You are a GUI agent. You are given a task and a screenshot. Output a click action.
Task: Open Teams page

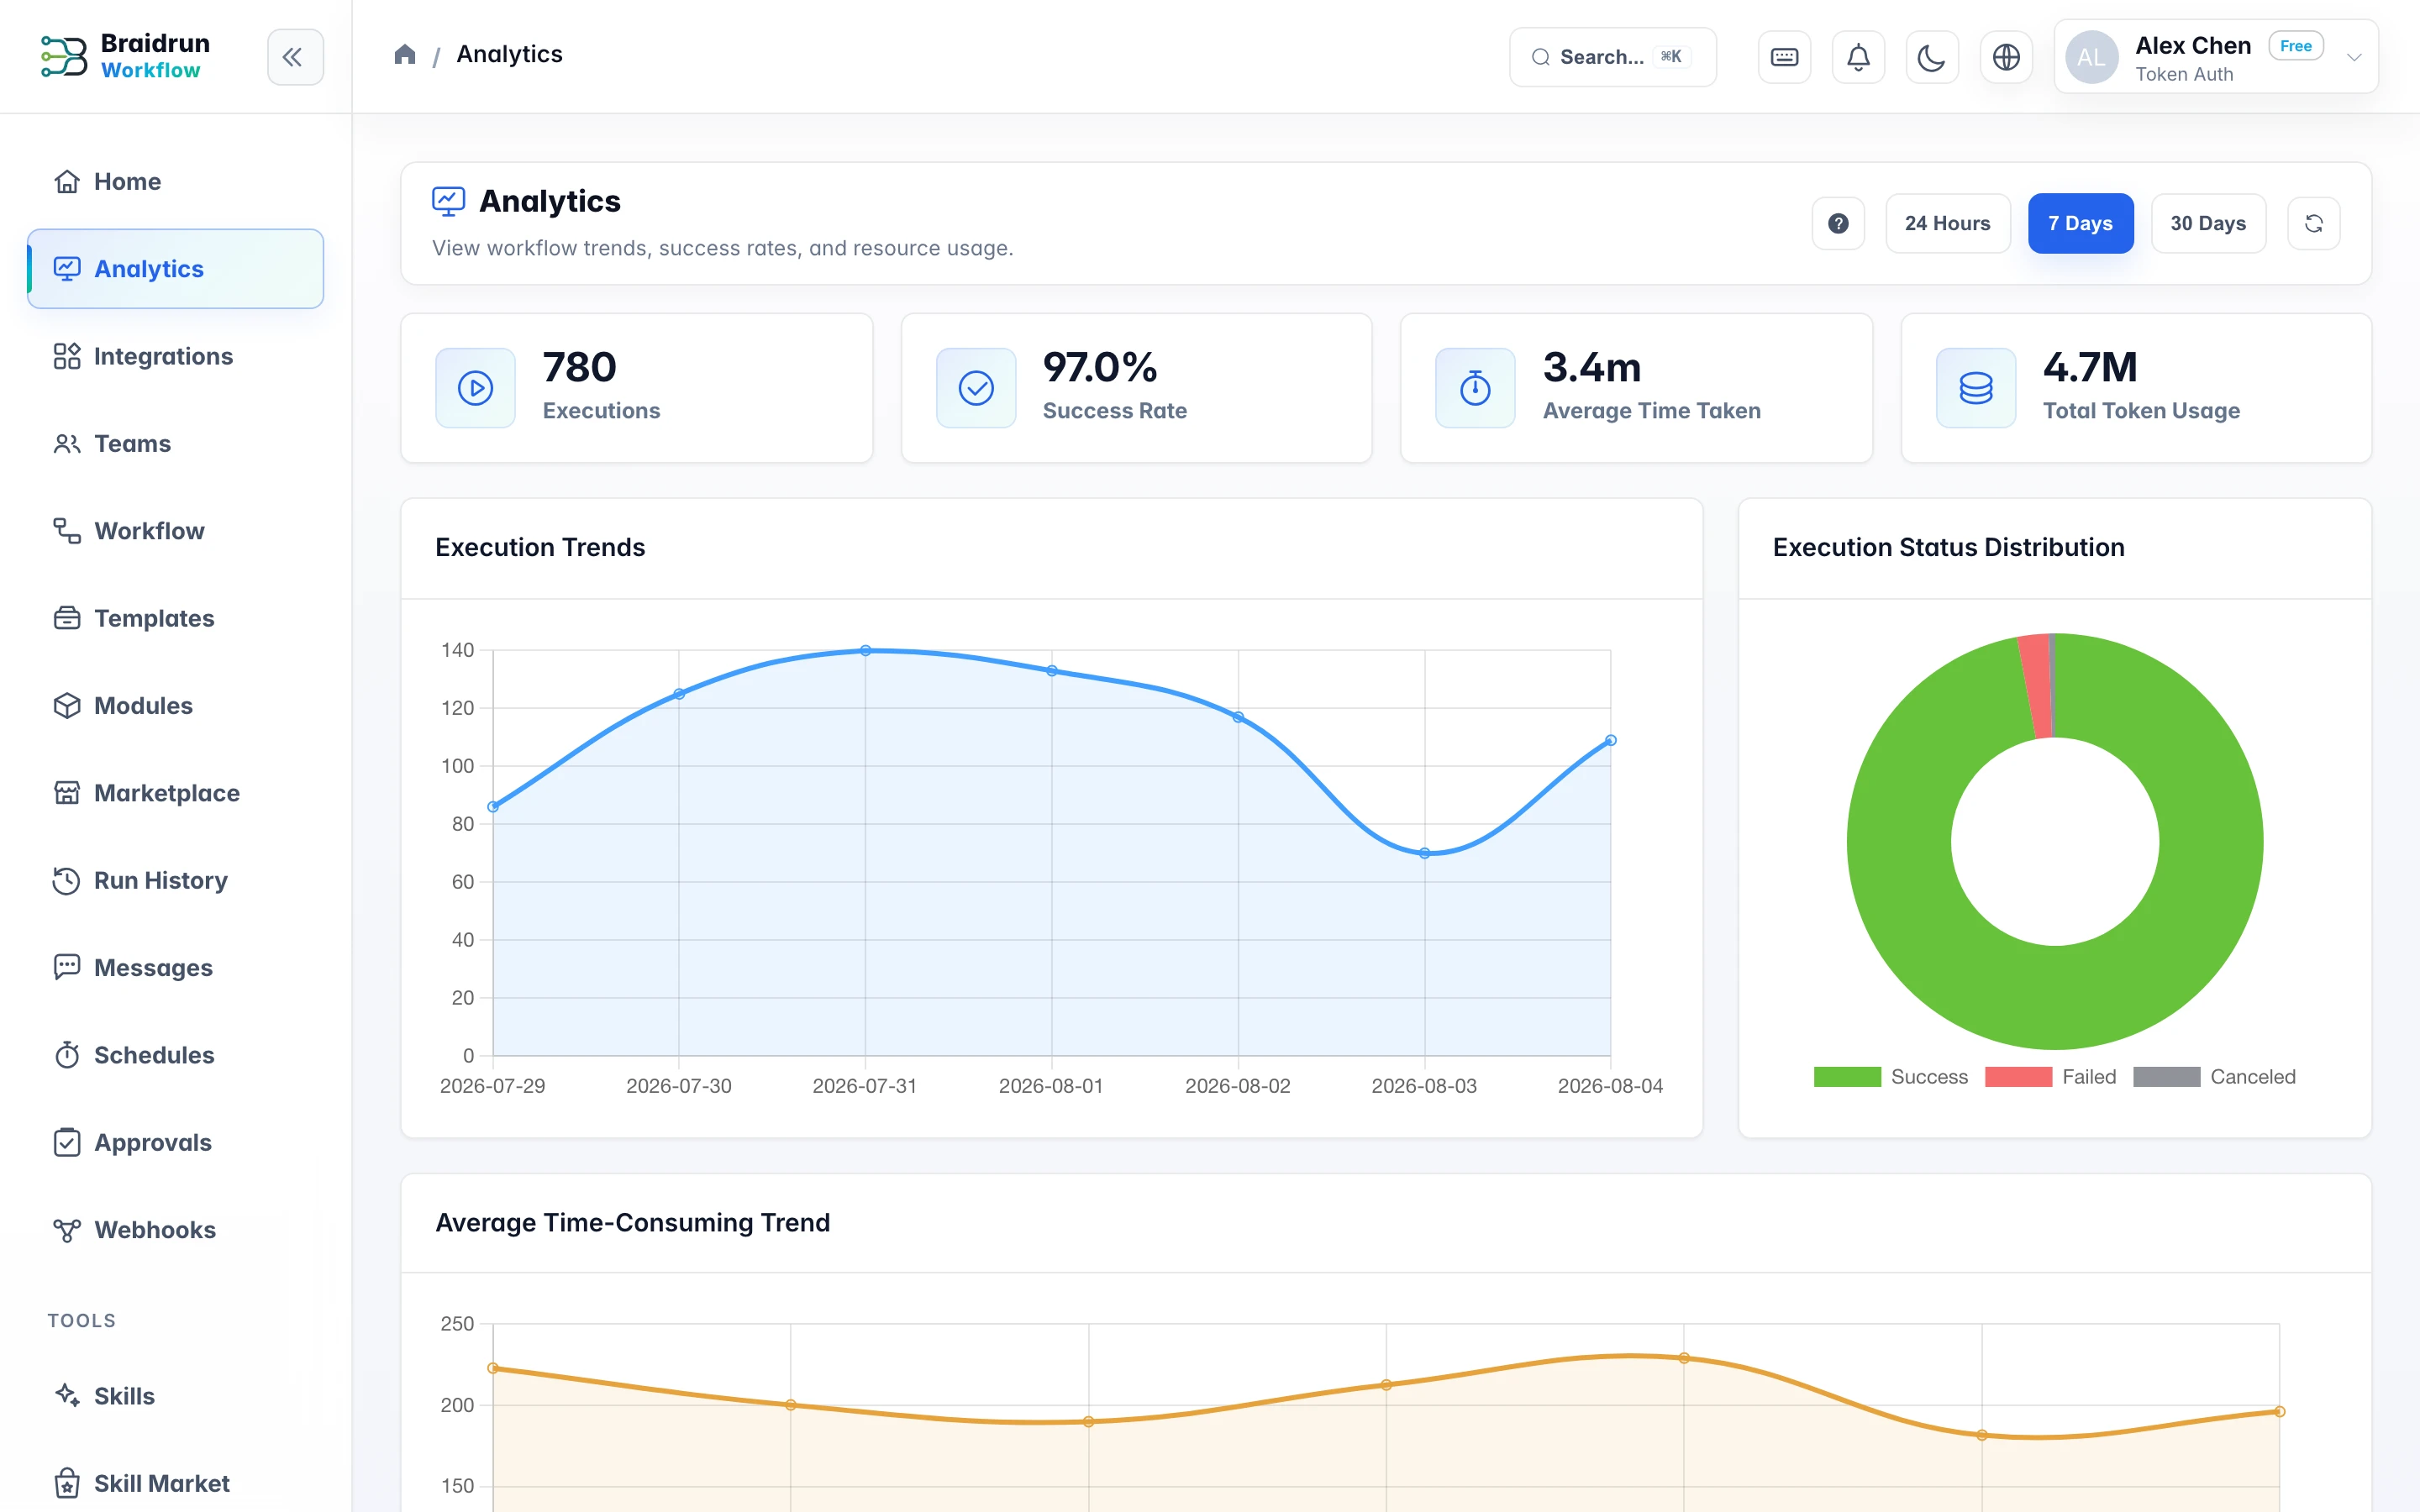175,443
